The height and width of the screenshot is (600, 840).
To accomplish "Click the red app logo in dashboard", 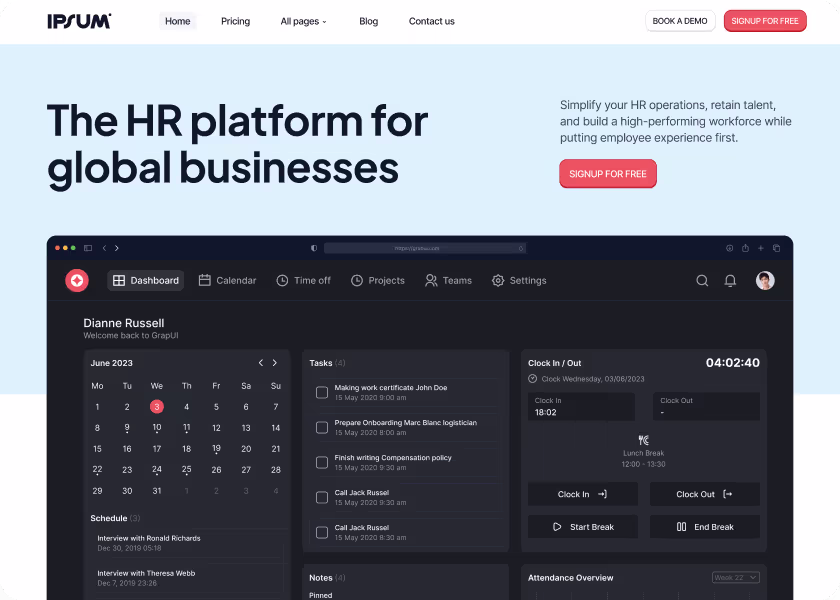I will click(x=77, y=280).
